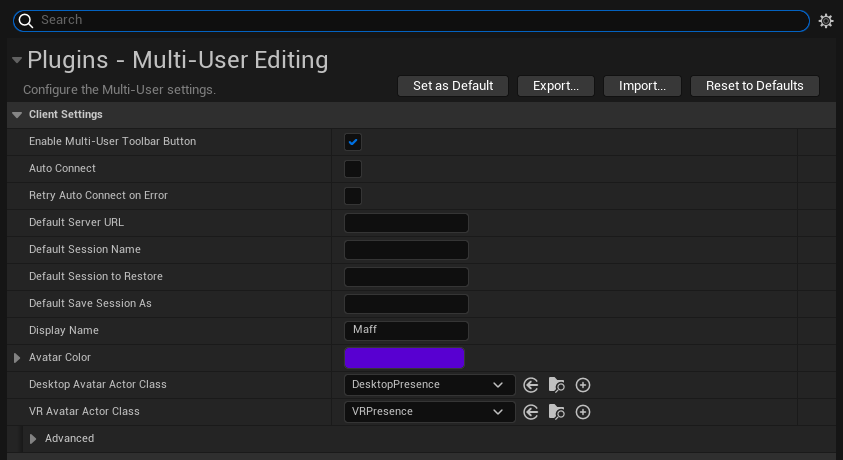Viewport: 843px width, 460px height.
Task: Open the purple Avatar Color swatch
Action: tap(404, 358)
